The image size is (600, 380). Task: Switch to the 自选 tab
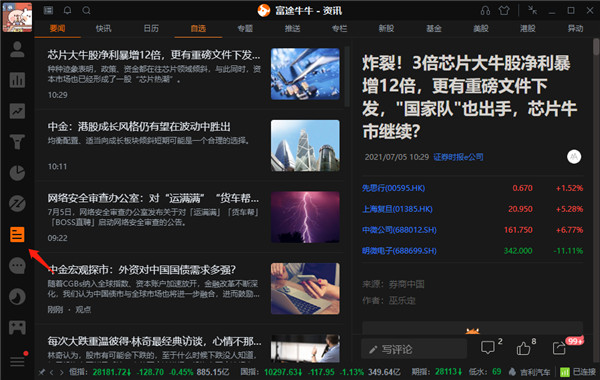pyautogui.click(x=198, y=28)
